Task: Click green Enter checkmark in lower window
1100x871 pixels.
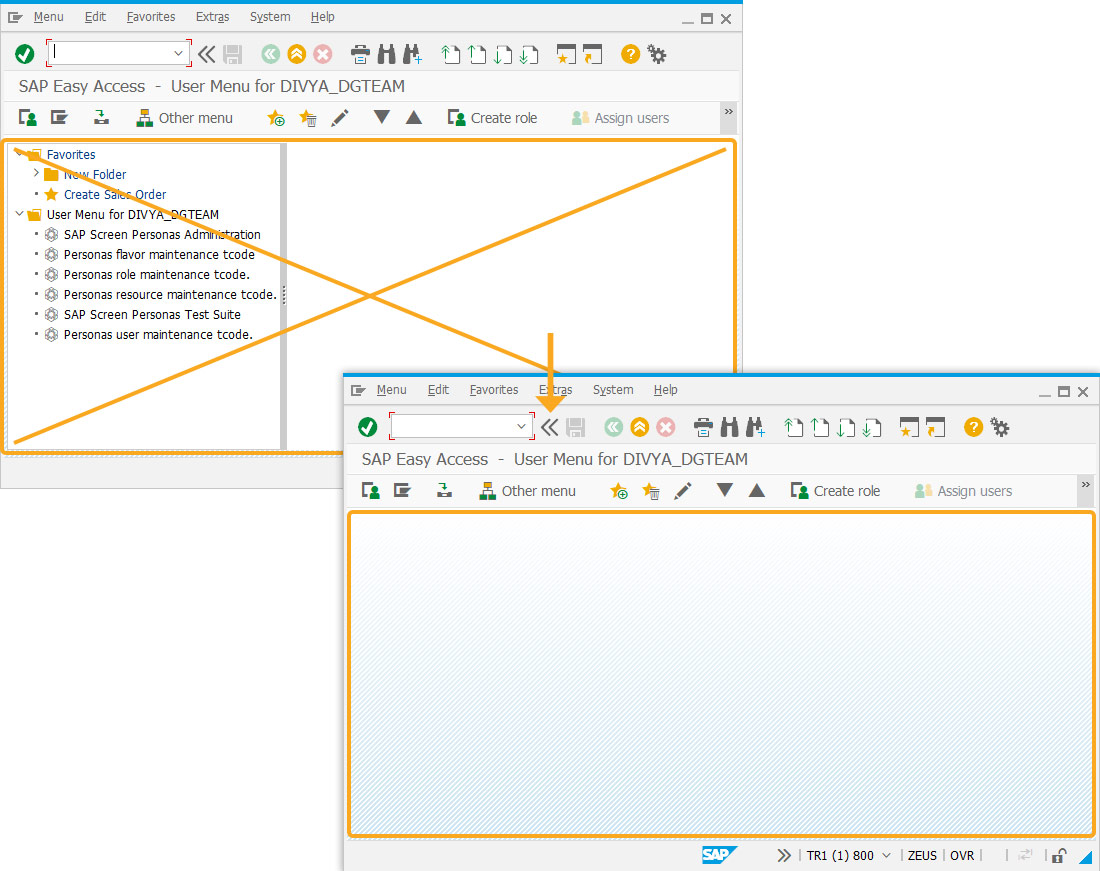Action: (368, 427)
